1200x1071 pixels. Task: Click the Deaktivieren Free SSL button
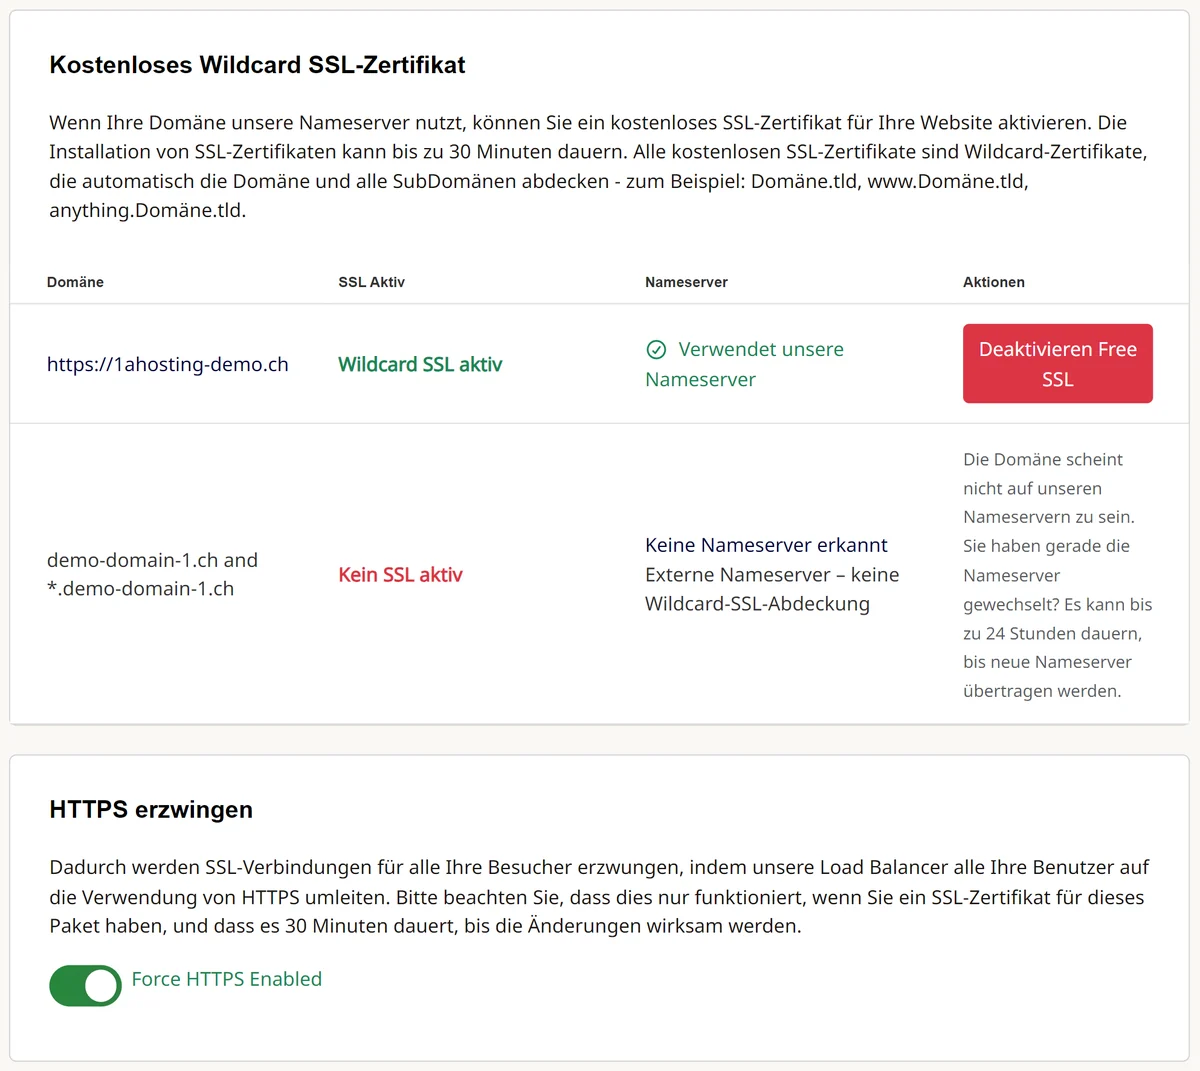click(1057, 364)
